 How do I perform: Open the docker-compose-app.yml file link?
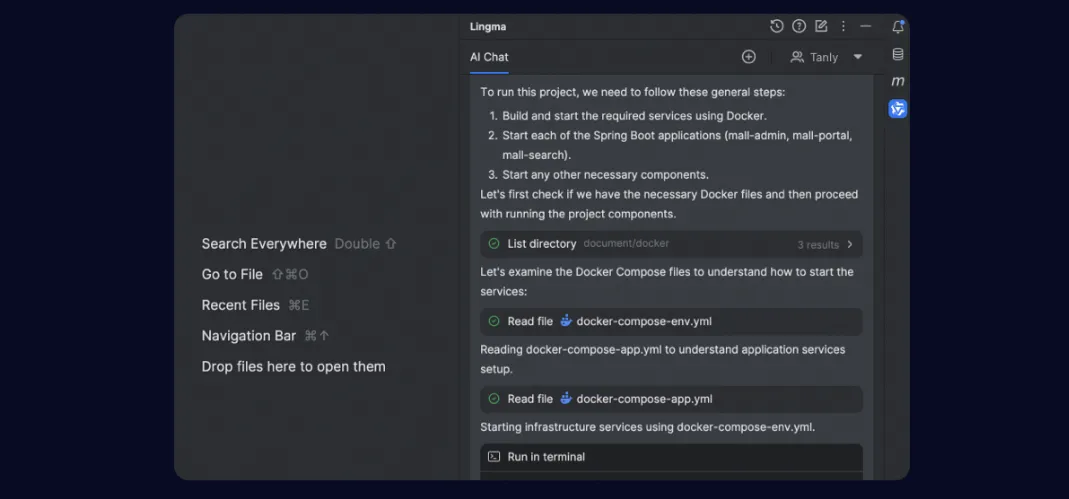tap(644, 399)
